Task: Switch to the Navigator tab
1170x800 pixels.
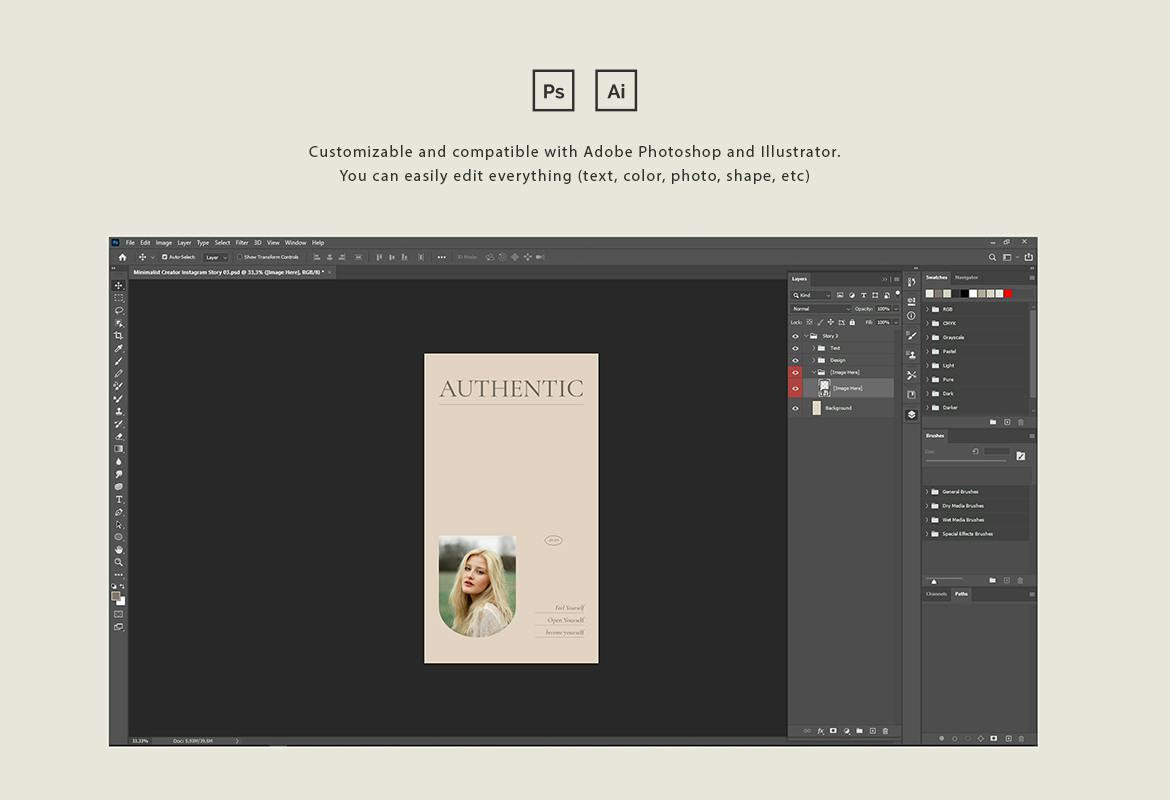Action: (x=967, y=278)
